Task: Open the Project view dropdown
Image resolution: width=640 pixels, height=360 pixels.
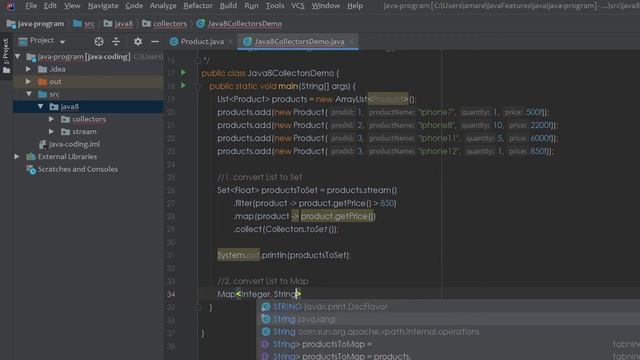Action: coord(62,42)
